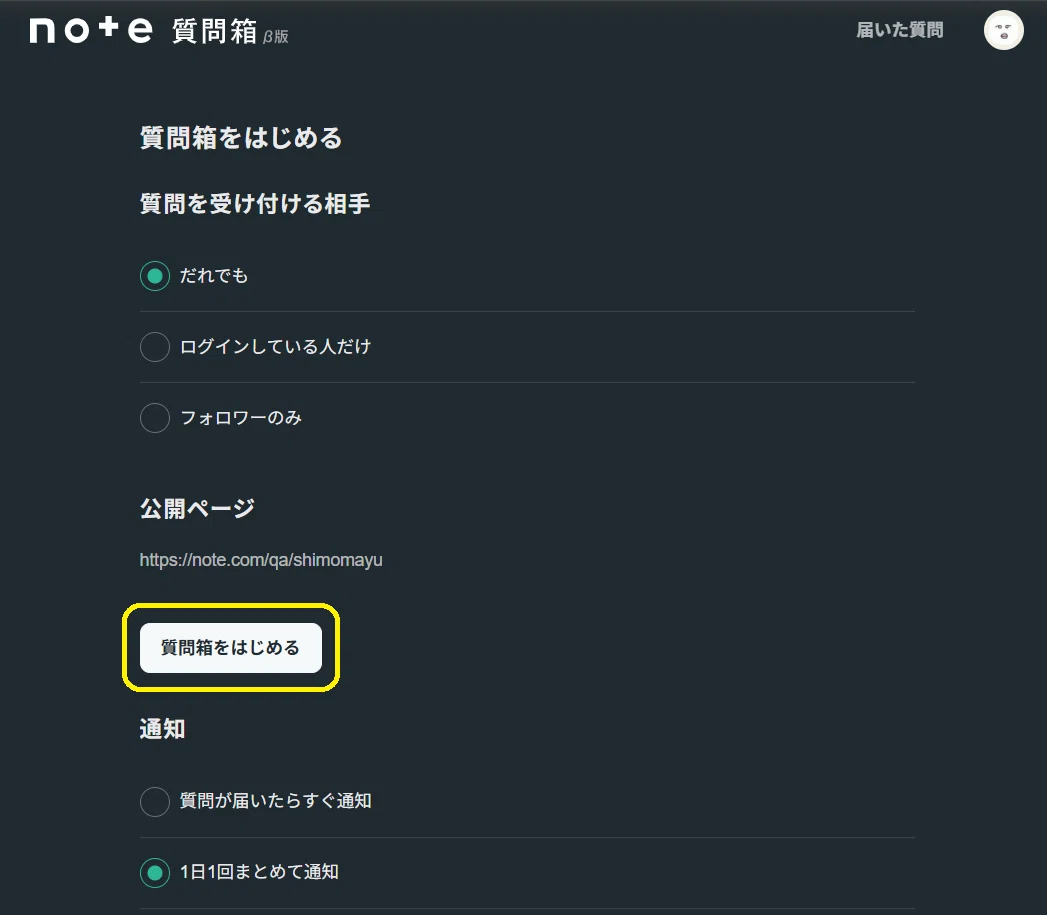
Task: Choose 質問が届いたらすぐ通知 radio button
Action: 155,801
